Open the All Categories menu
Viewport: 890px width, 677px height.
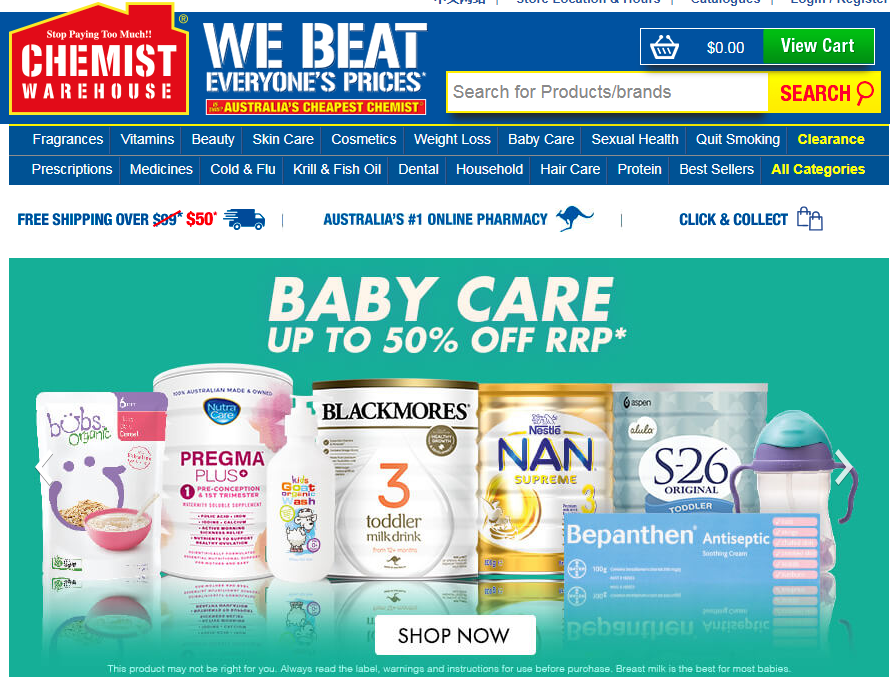(817, 169)
